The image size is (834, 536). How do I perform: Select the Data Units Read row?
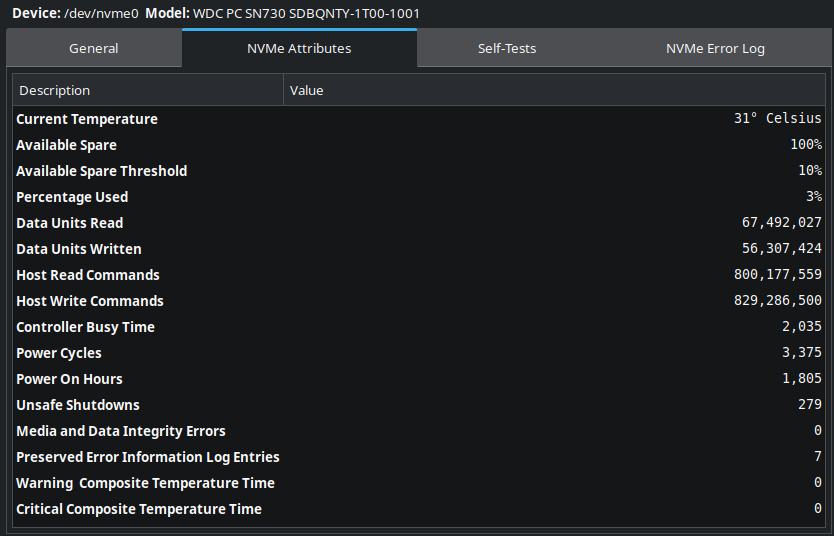pyautogui.click(x=70, y=223)
